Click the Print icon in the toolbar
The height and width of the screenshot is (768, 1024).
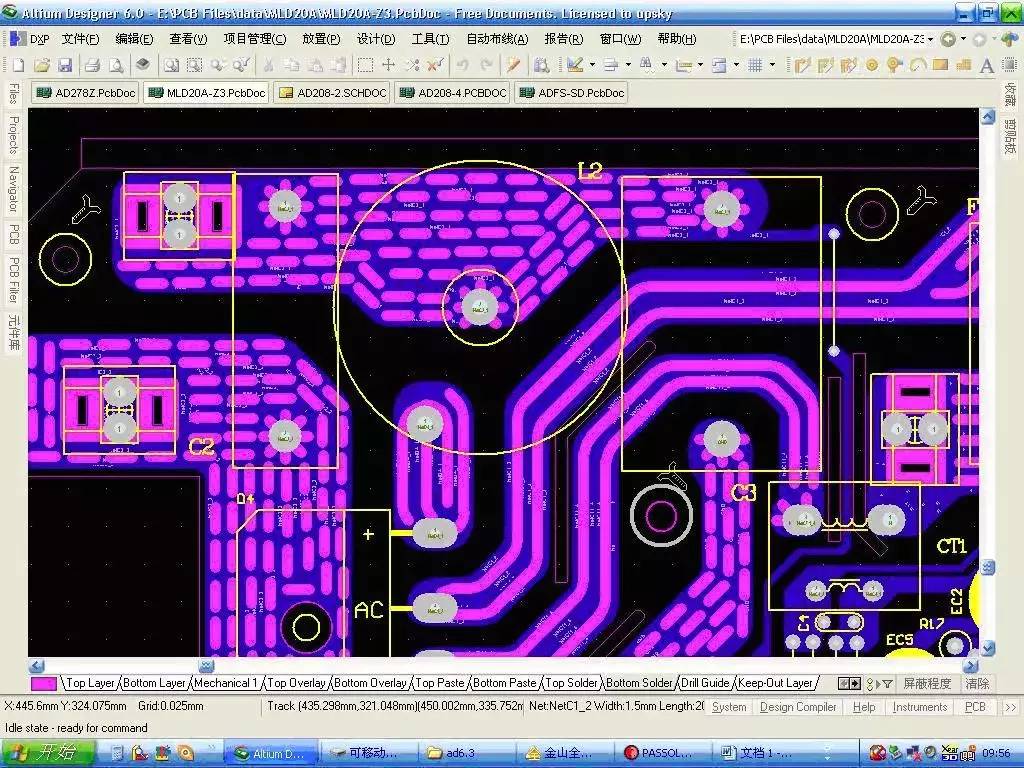[92, 65]
